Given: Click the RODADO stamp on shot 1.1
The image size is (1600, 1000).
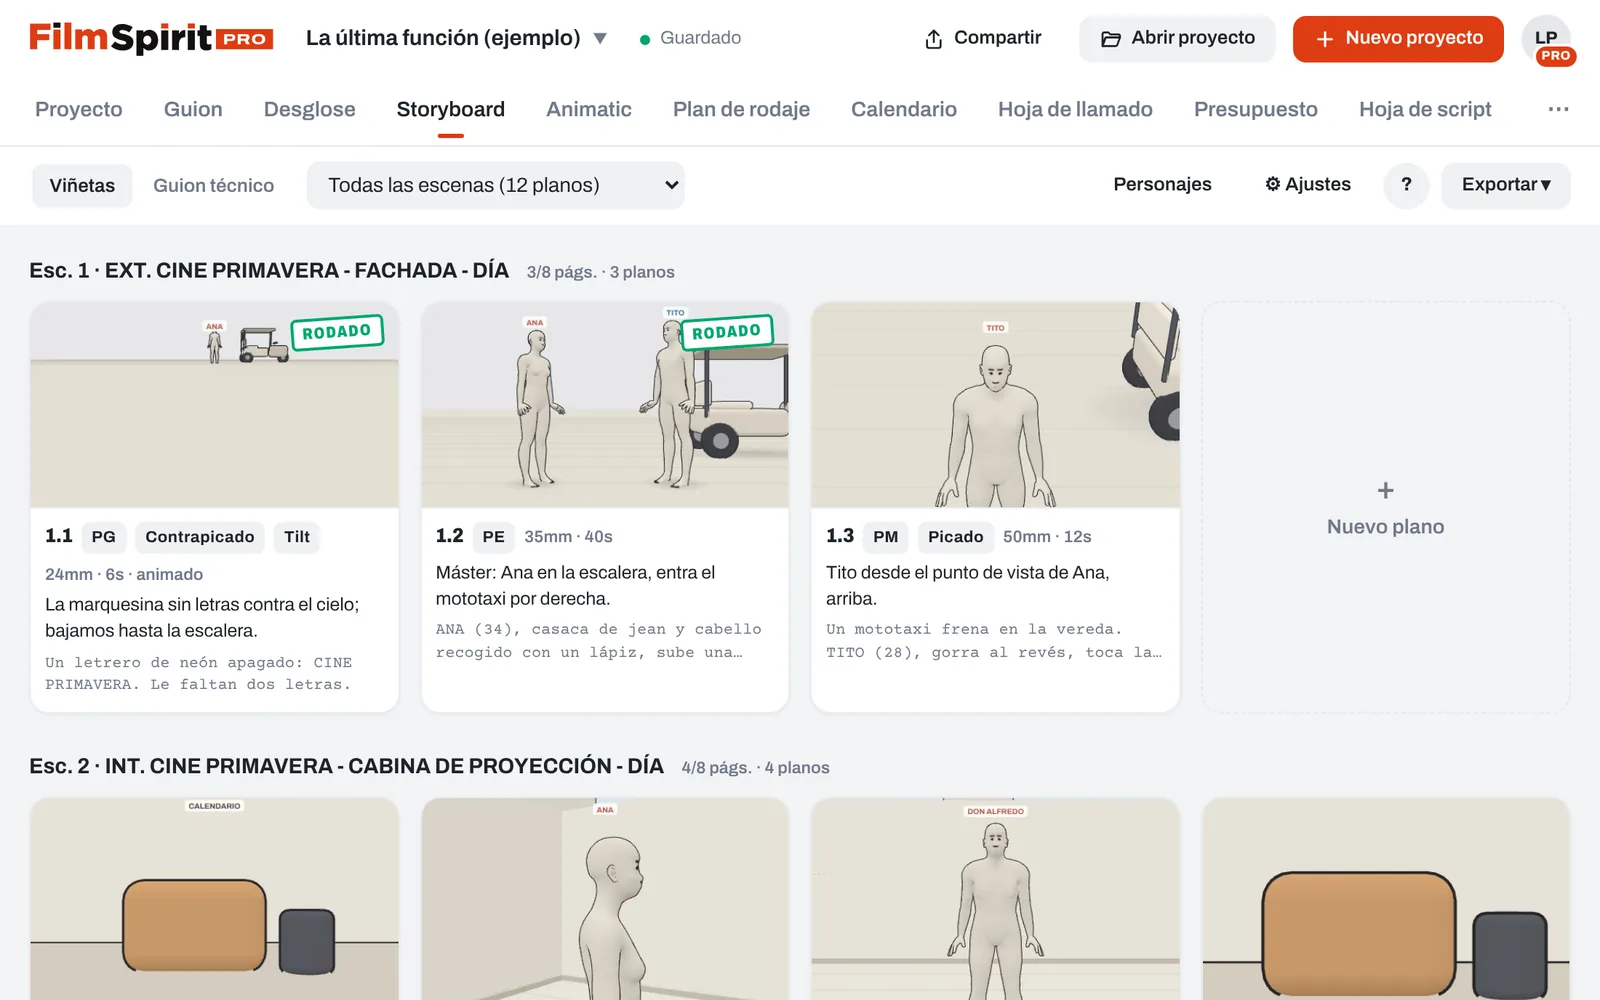Looking at the screenshot, I should [337, 332].
